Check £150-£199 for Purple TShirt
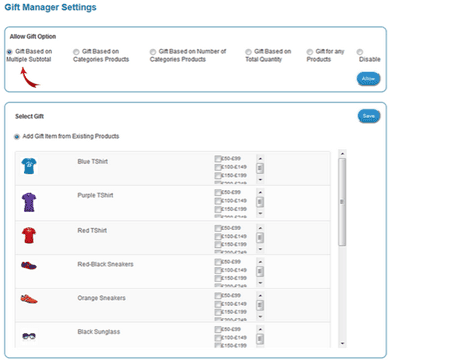 [218, 209]
